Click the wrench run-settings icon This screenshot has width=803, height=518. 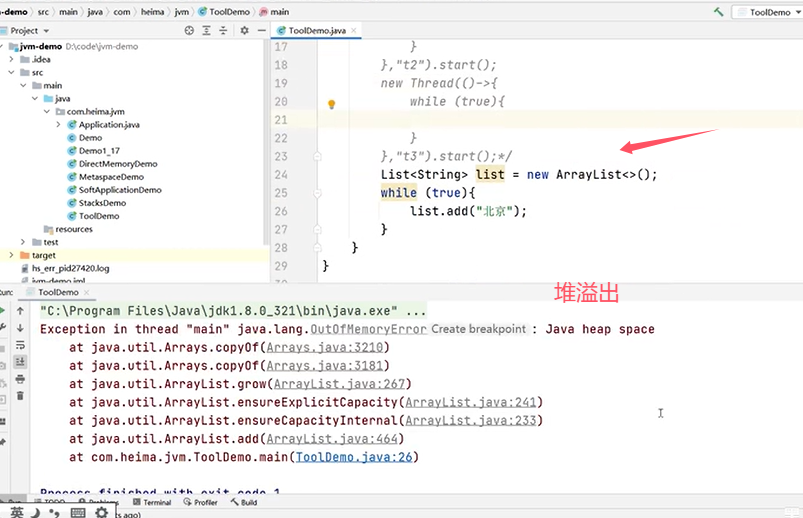coord(3,327)
